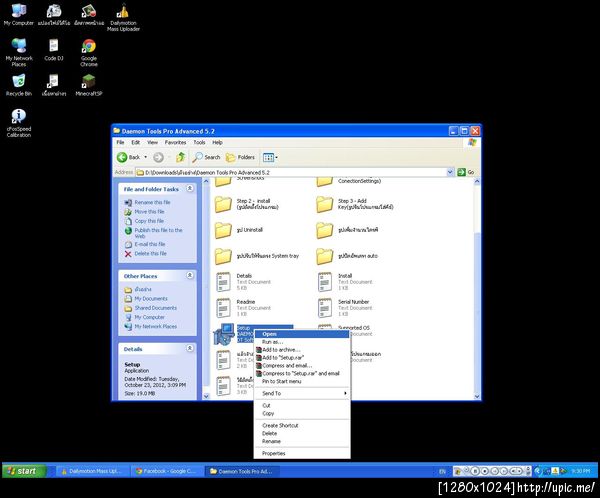The width and height of the screenshot is (600, 498).
Task: Choose Add to archive... in context menu
Action: 302,350
